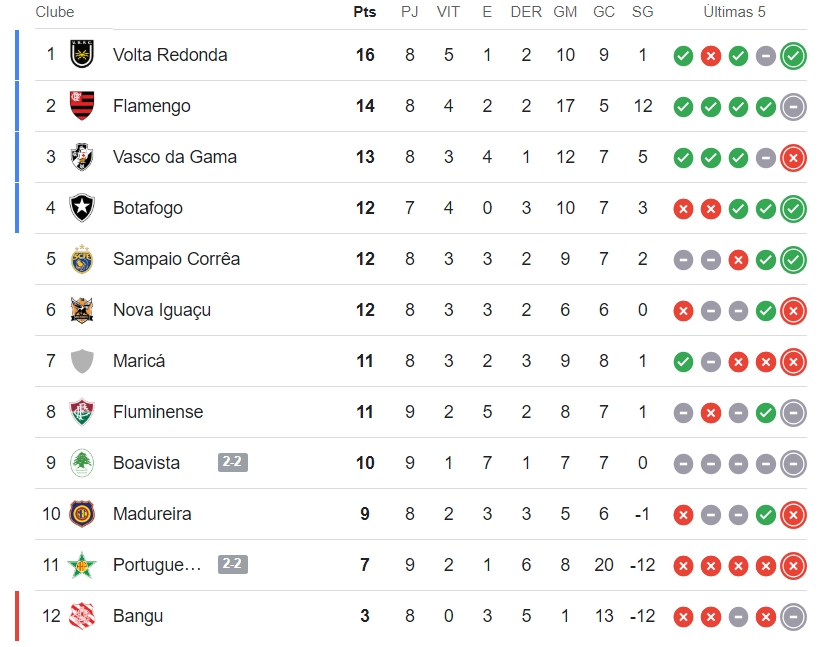Open Vasco da Gama's latest loss result icon
Image resolution: width=824 pixels, height=647 pixels.
793,157
